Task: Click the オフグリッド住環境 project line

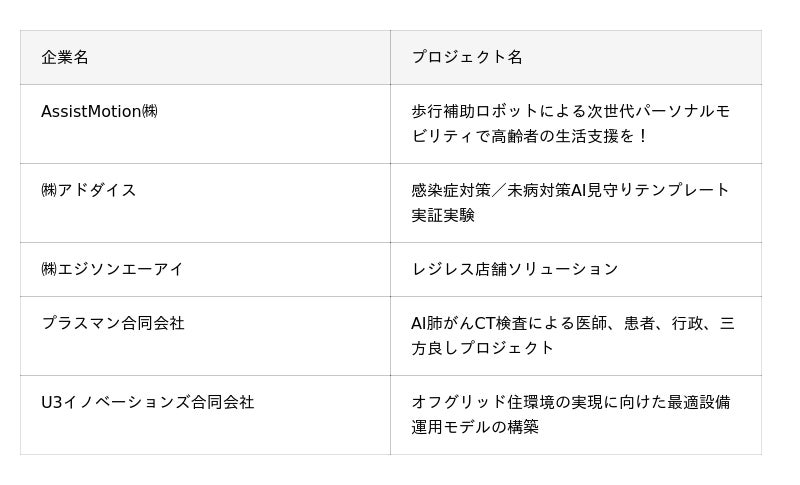Action: coord(570,402)
